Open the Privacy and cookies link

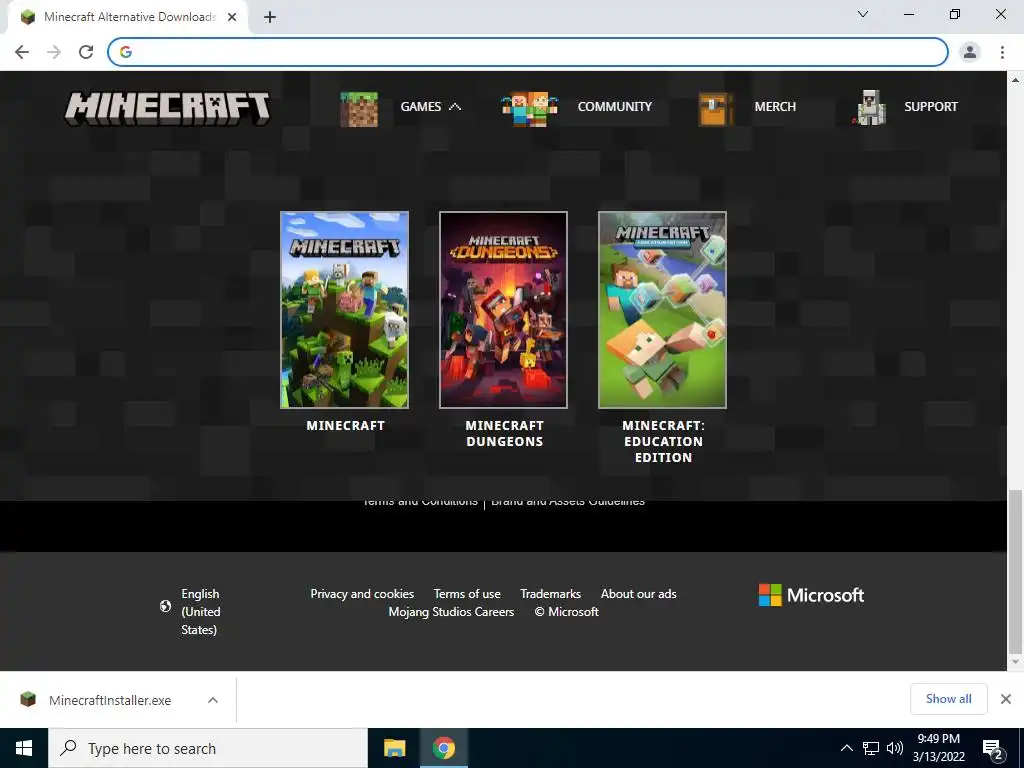(x=362, y=594)
